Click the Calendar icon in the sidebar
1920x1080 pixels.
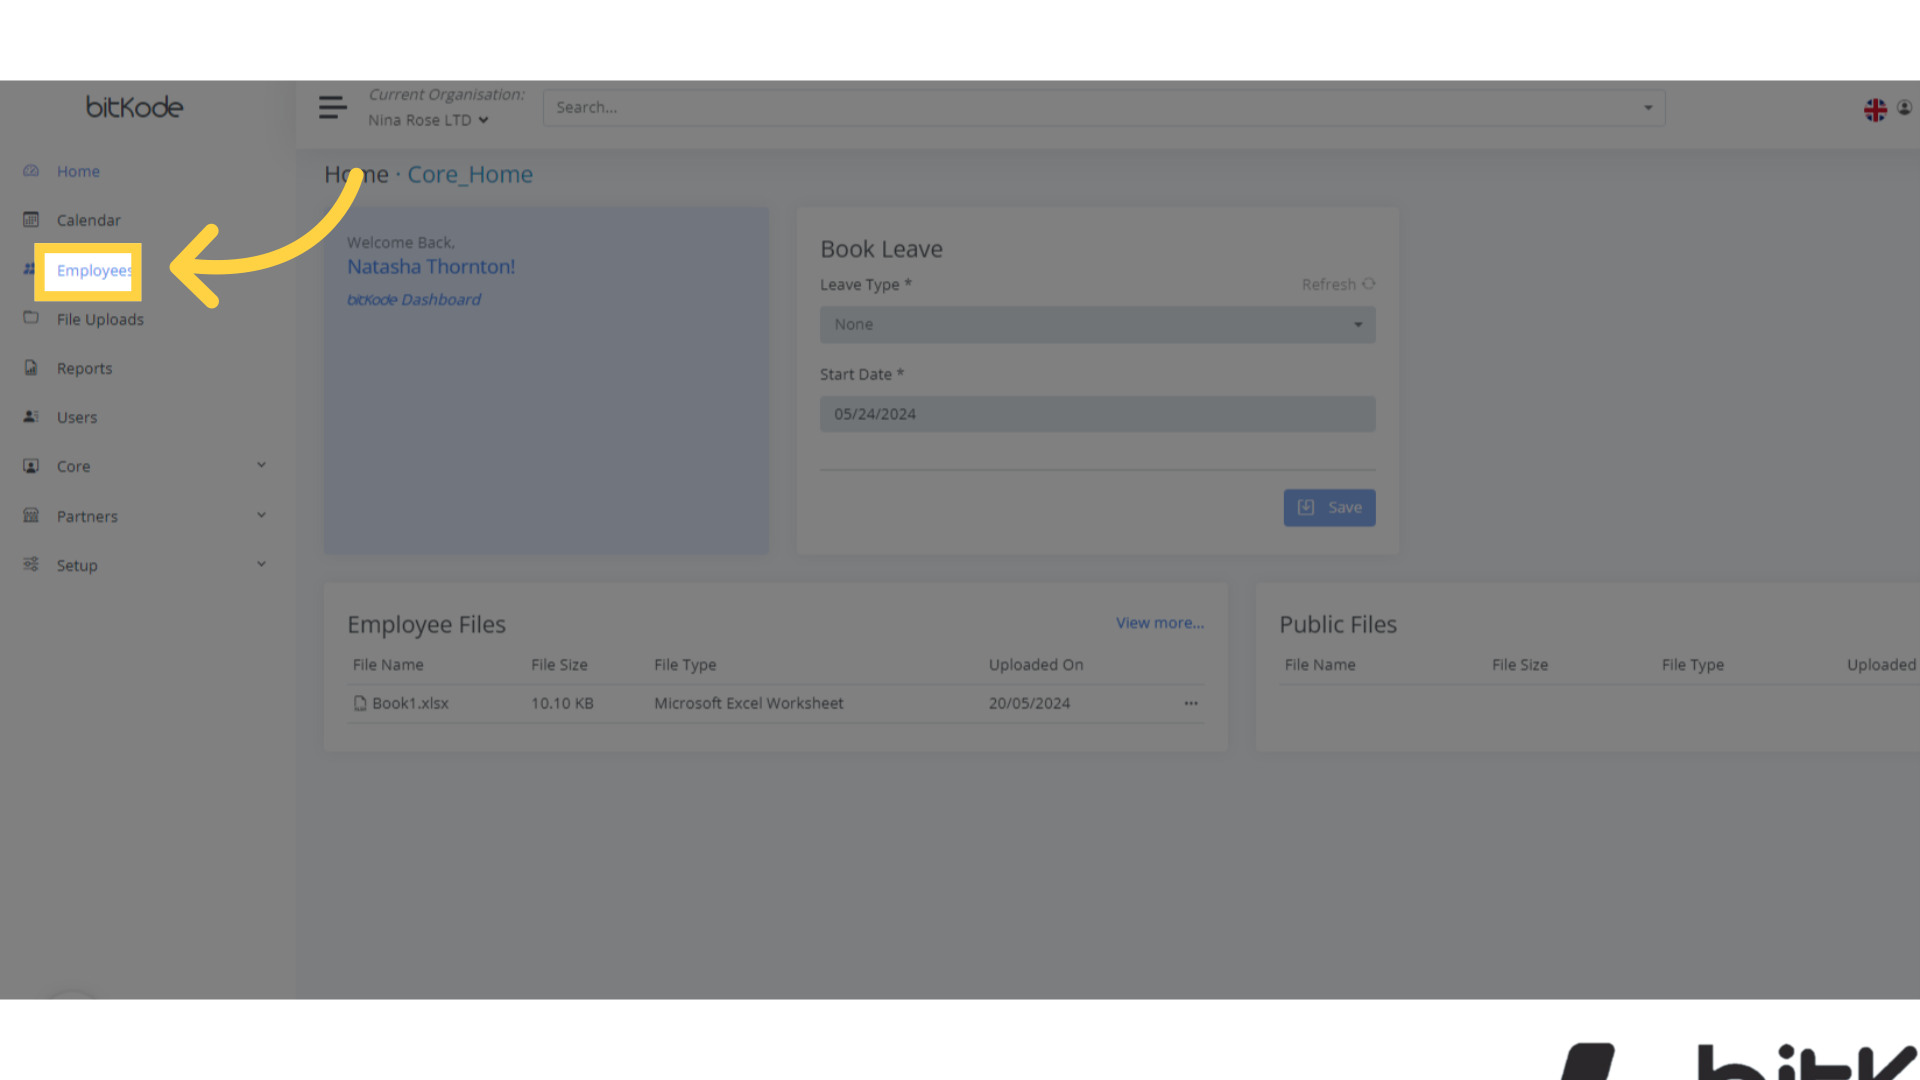[30, 219]
